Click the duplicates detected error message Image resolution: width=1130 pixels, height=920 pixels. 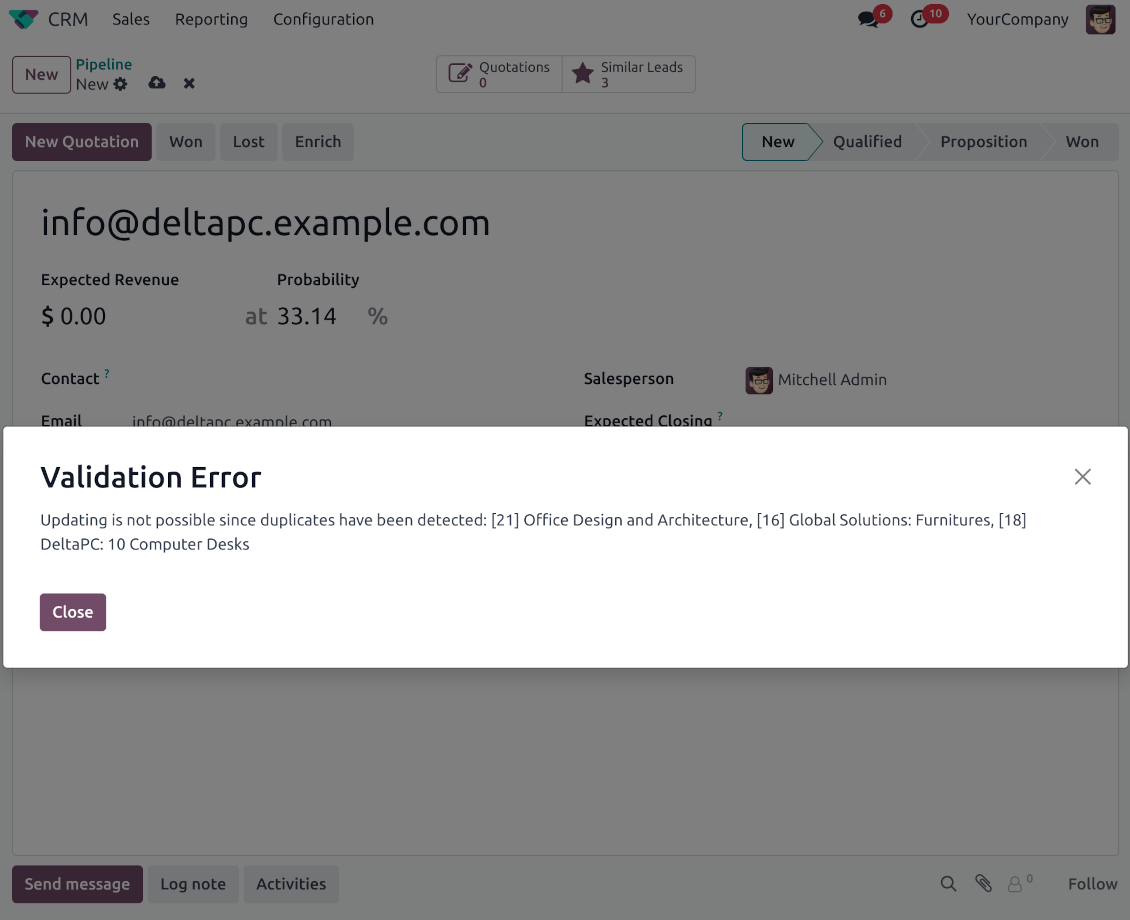533,532
